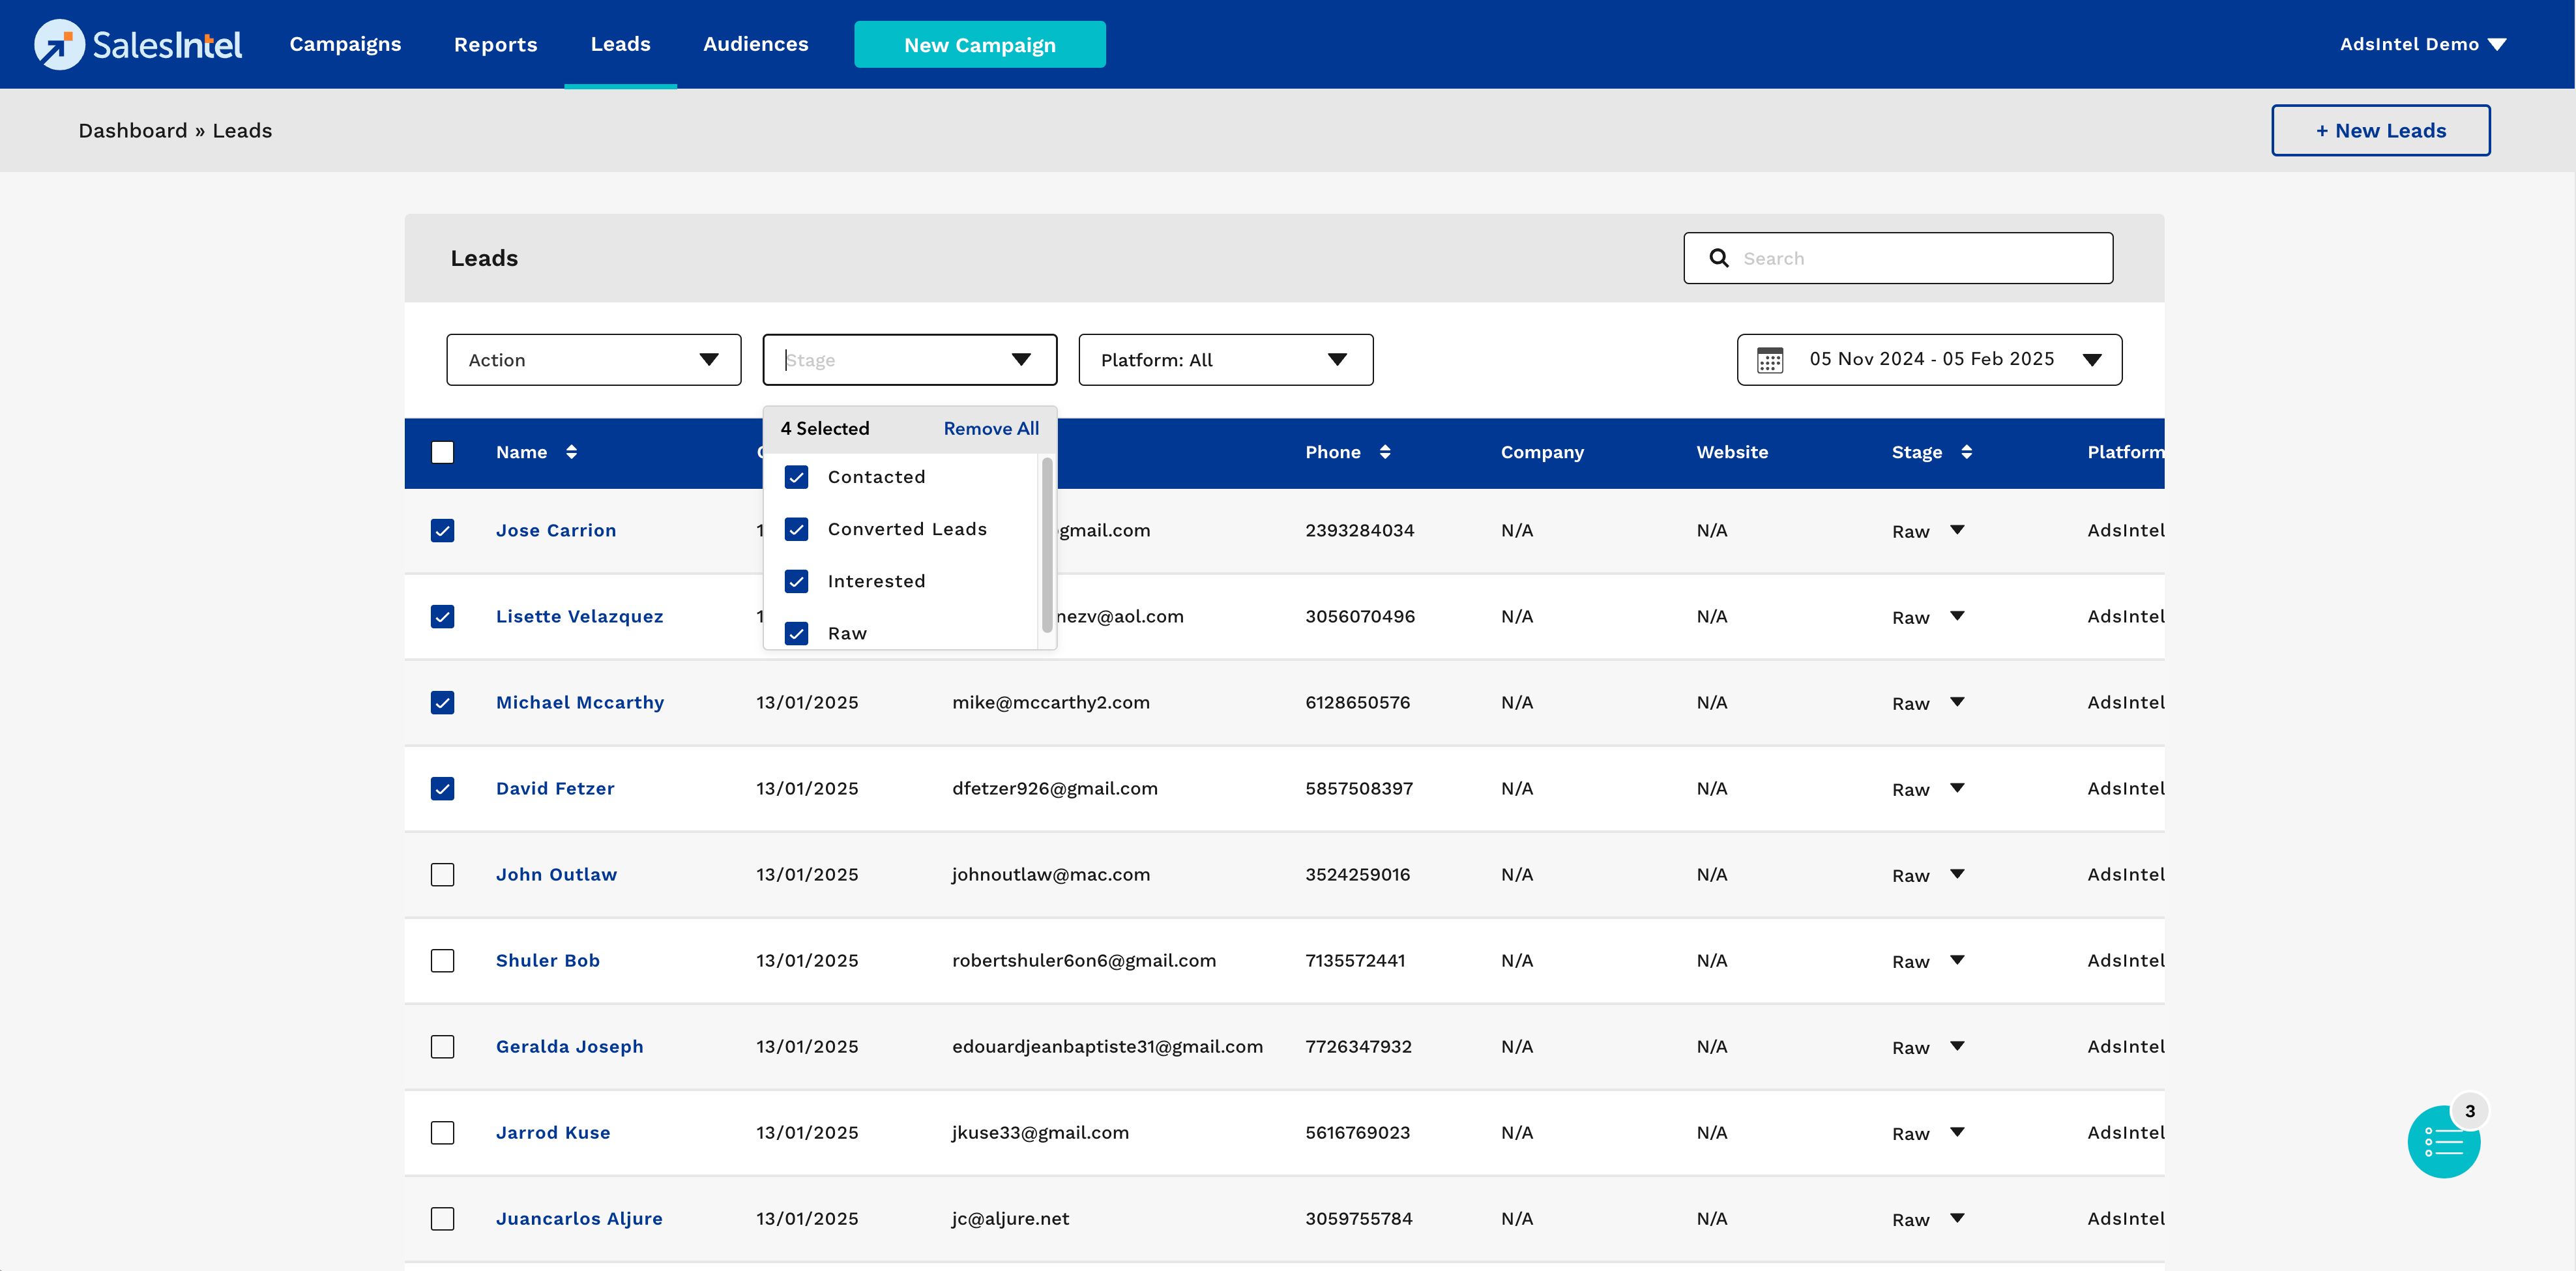Screen dimensions: 2576x1271
Task: Toggle the select-all header checkbox
Action: pos(442,452)
